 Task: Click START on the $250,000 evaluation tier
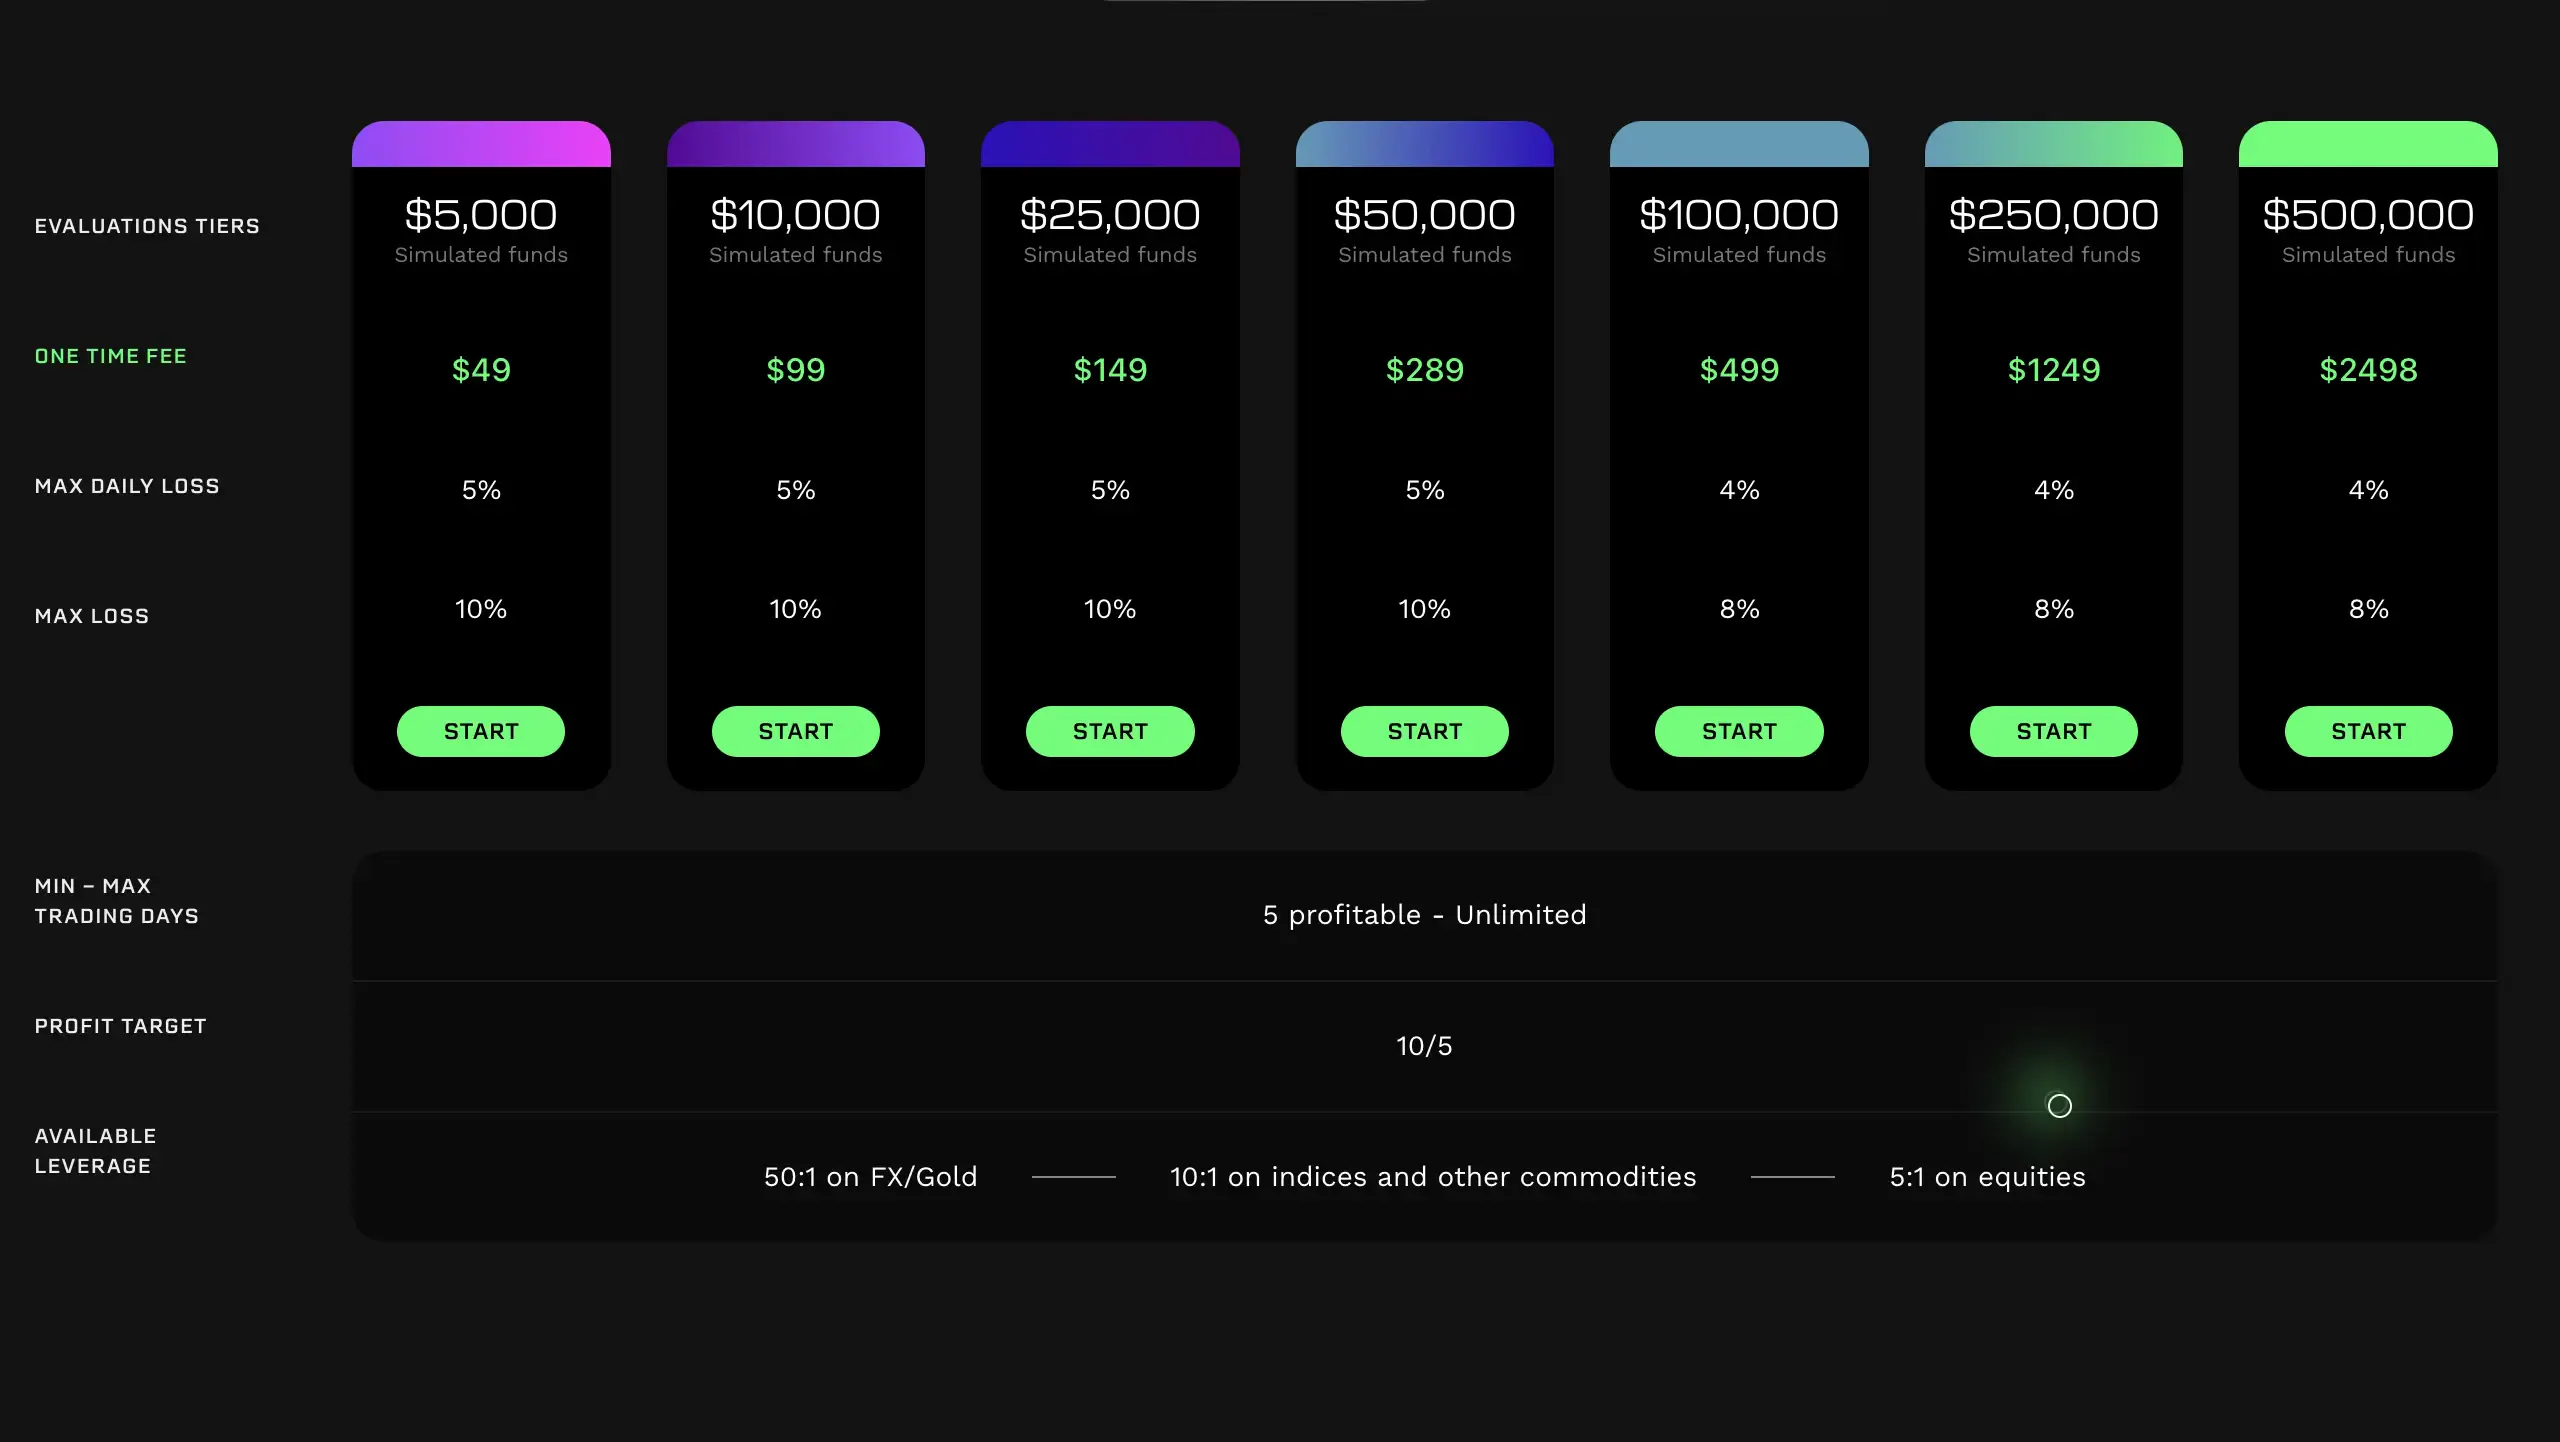[2053, 731]
